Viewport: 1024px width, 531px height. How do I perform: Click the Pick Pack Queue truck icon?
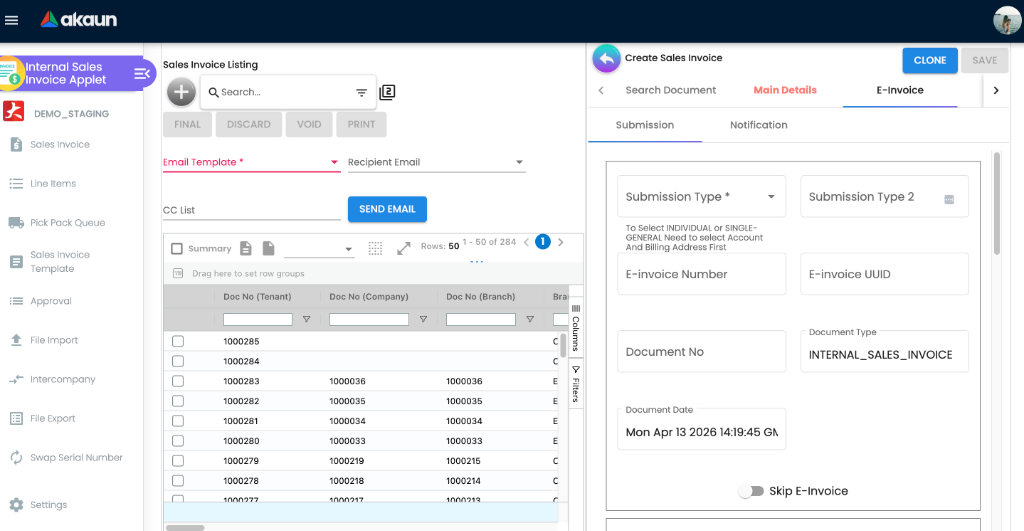(x=16, y=223)
